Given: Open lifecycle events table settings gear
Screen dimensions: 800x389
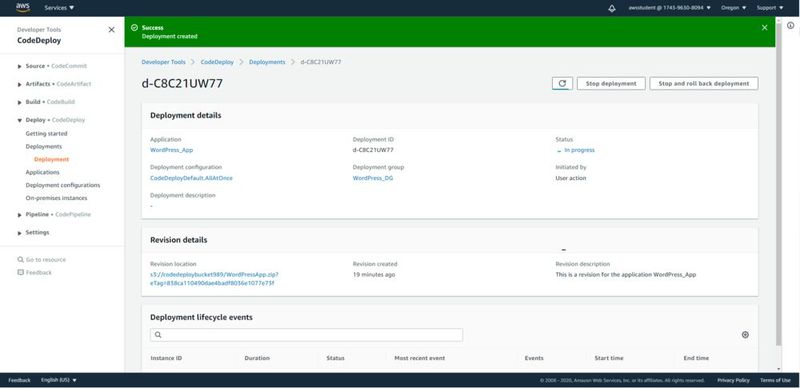Looking at the screenshot, I should (745, 335).
